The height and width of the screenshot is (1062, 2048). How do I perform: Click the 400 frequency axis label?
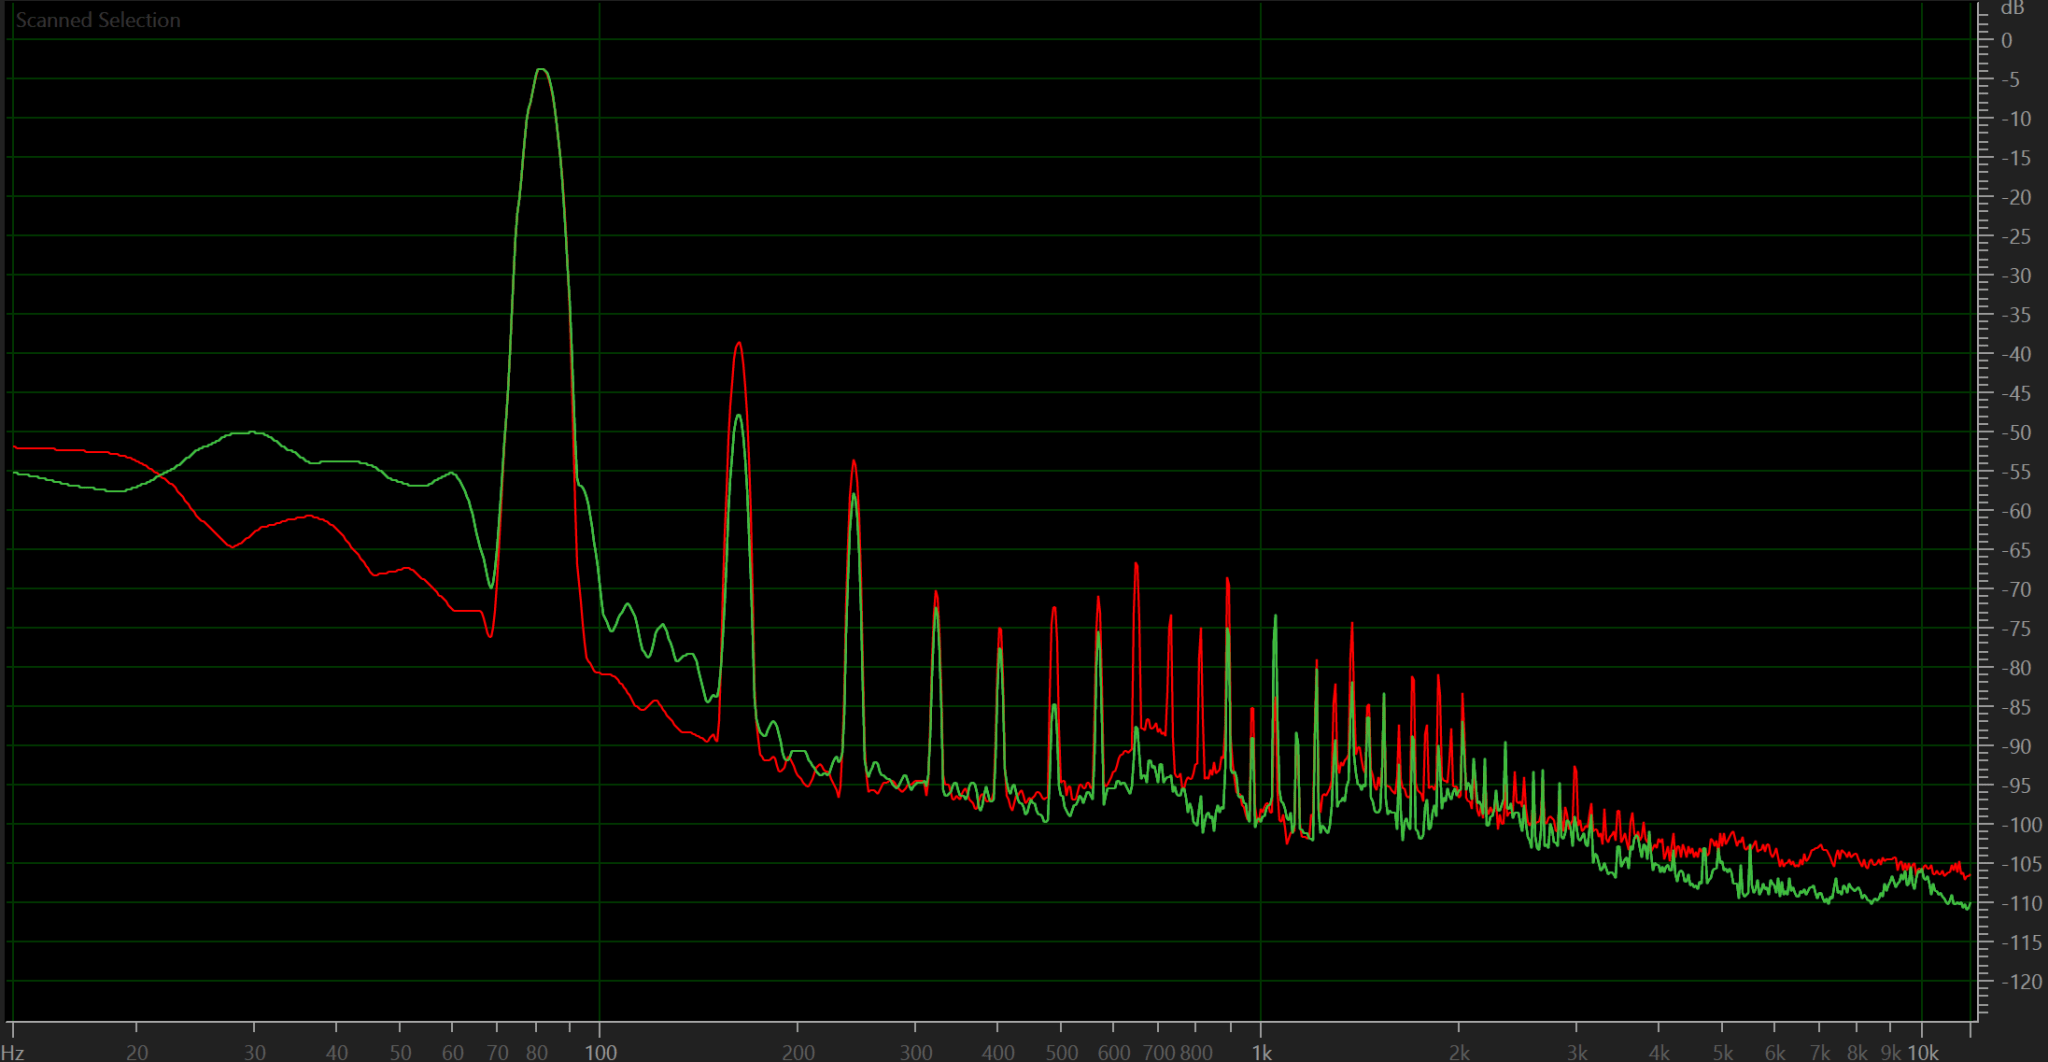point(998,1052)
